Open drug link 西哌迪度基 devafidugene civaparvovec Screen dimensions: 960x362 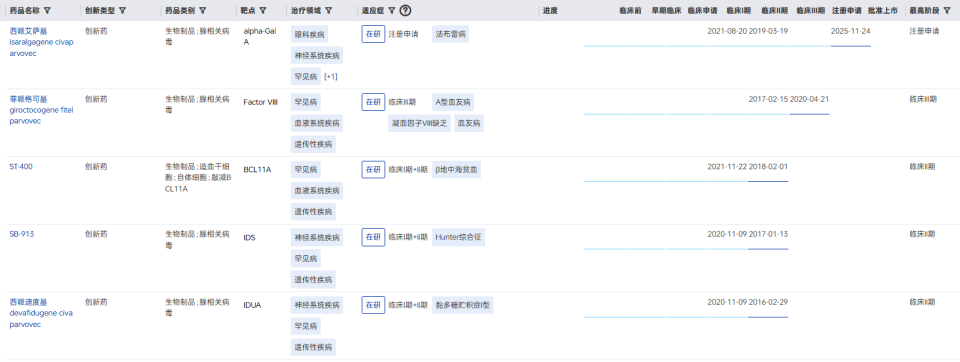(x=41, y=313)
